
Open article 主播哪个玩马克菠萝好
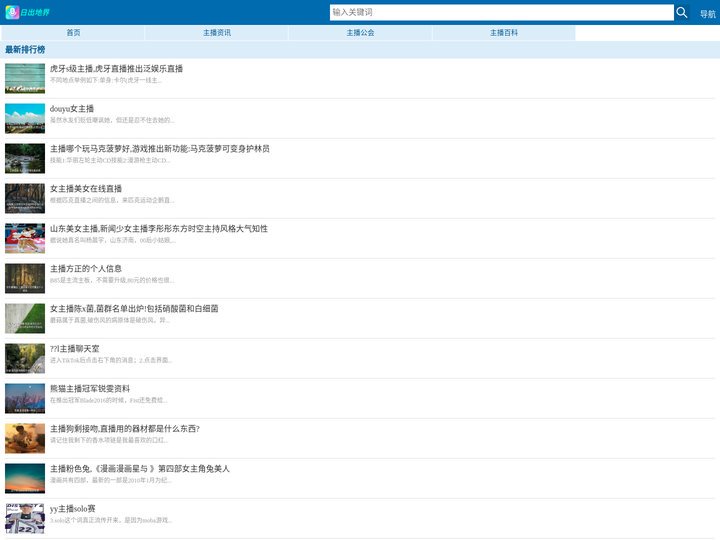(x=159, y=149)
